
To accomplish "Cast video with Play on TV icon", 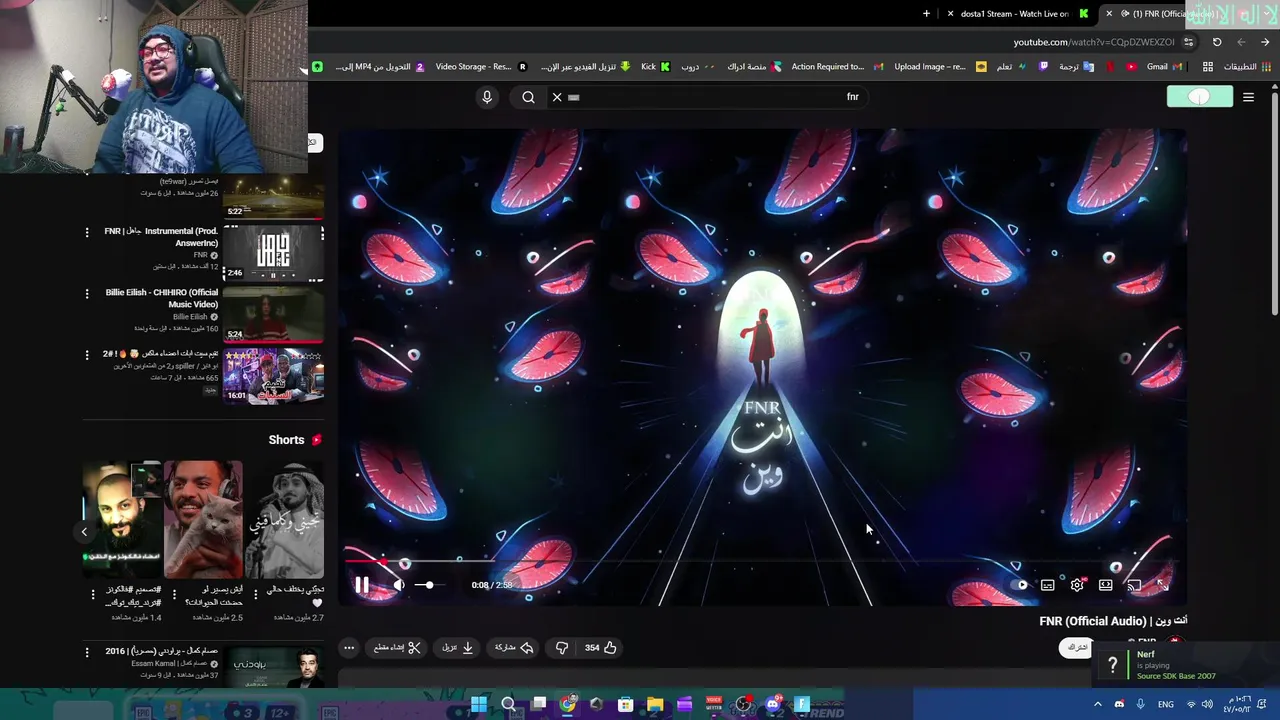I will (1134, 585).
